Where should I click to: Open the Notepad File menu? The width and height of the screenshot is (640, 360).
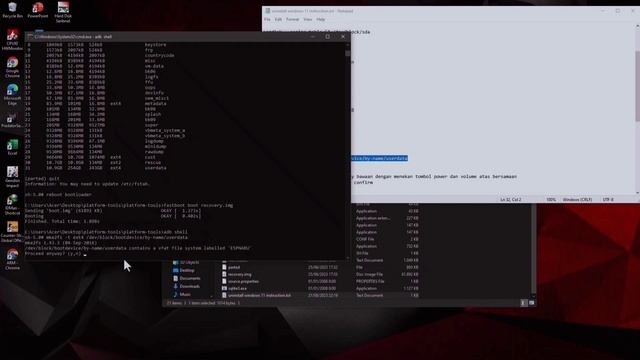click(x=267, y=20)
